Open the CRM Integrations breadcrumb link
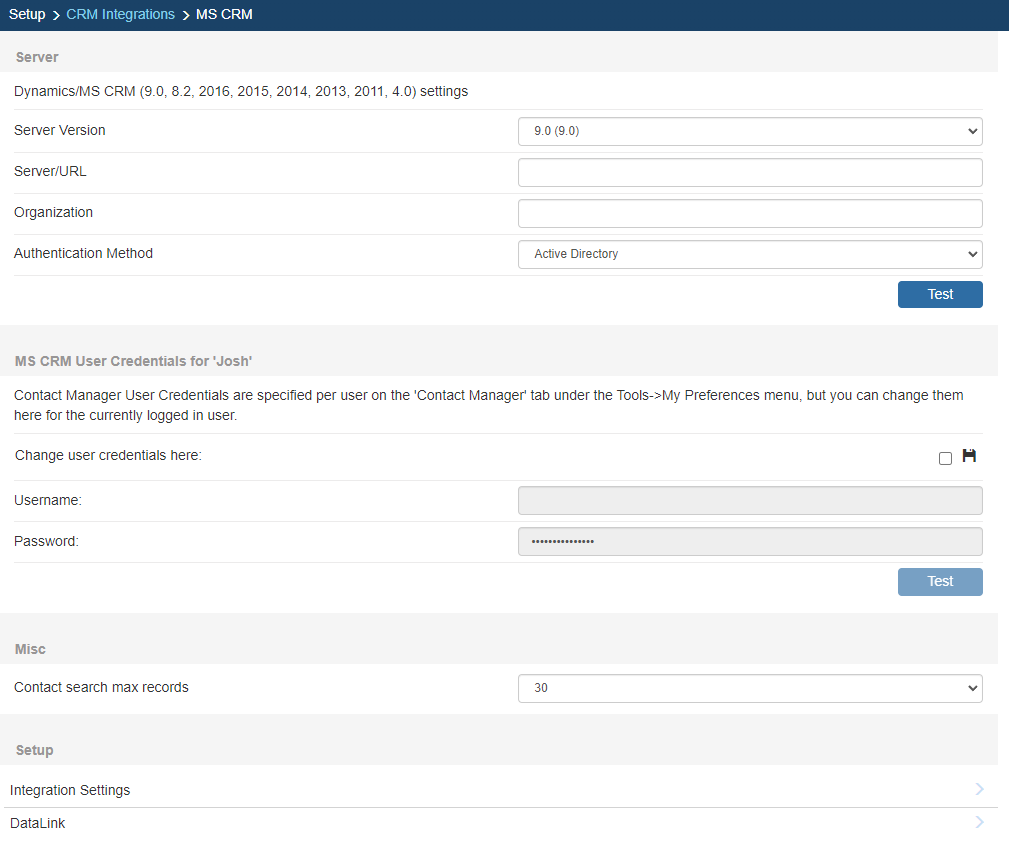The image size is (1009, 844). coord(120,14)
